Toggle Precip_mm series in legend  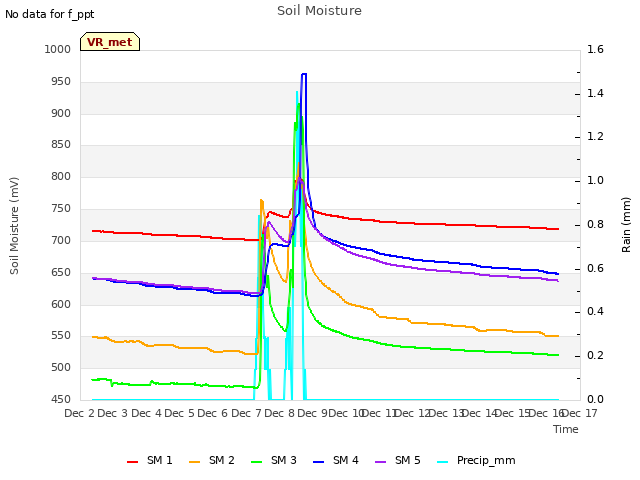point(476,460)
